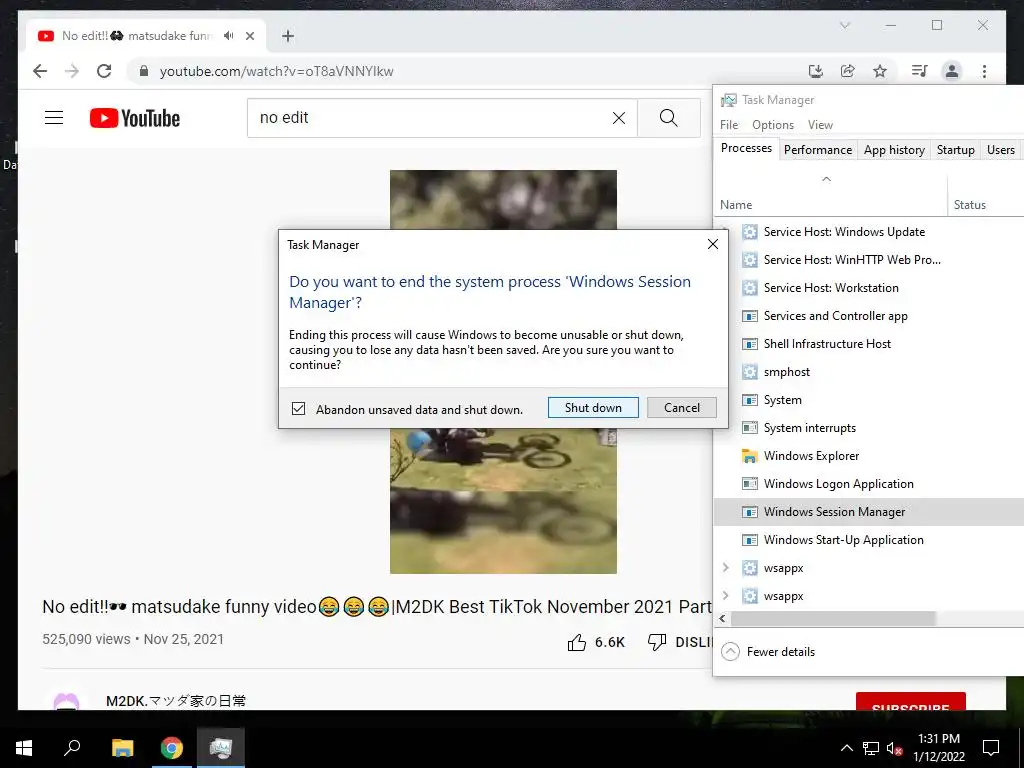Show hidden tray icons chevron
This screenshot has height=768, width=1024.
[846, 748]
